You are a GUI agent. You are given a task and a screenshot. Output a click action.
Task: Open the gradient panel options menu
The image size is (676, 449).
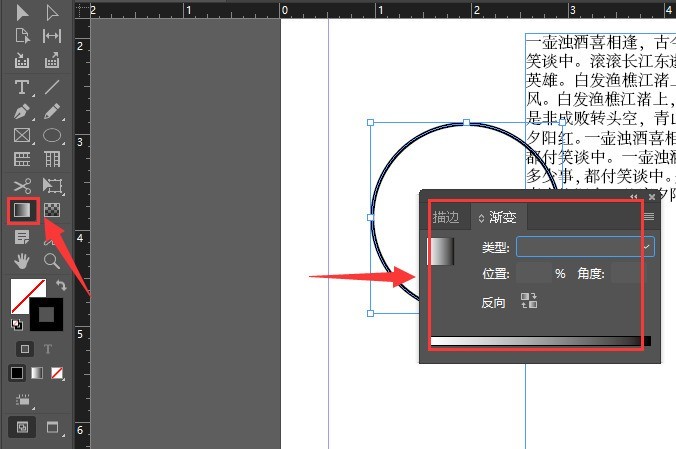(x=648, y=216)
